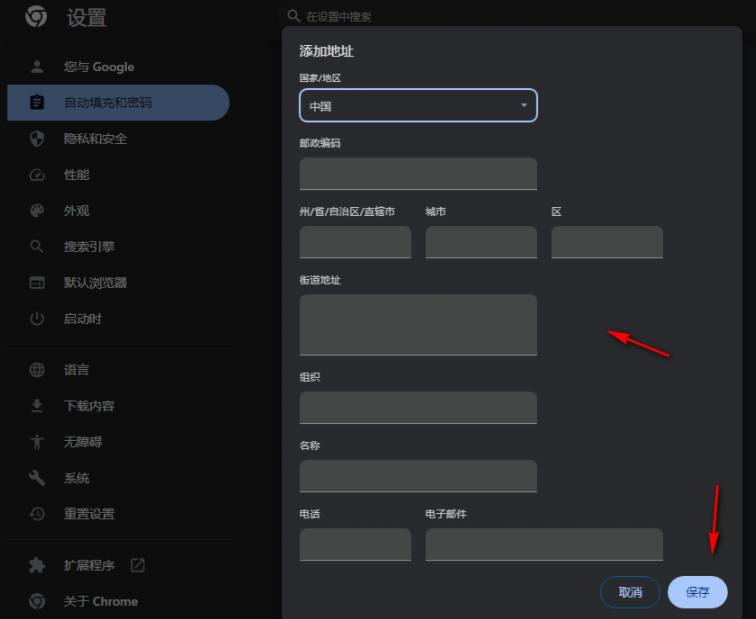This screenshot has width=756, height=619.
Task: Open the 外观 settings page
Action: tap(118, 211)
